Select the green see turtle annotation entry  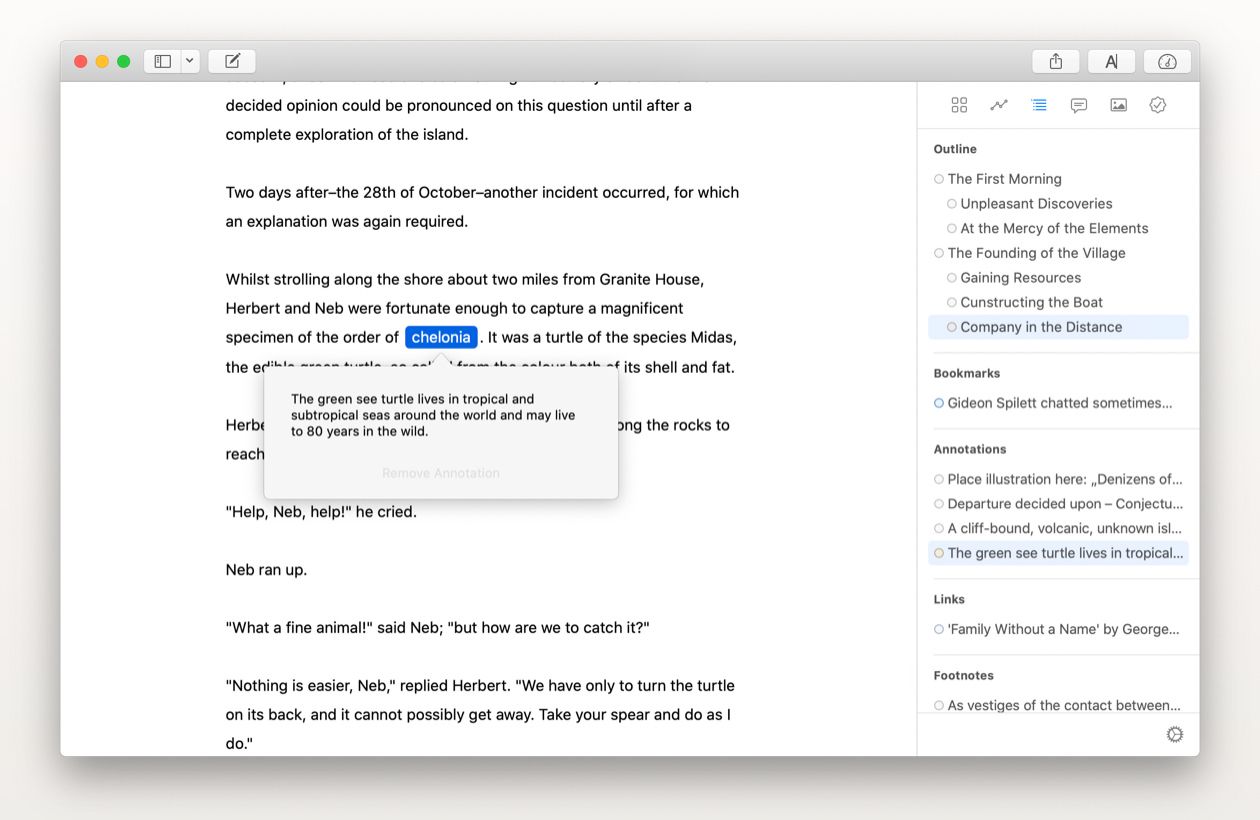[x=1058, y=553]
